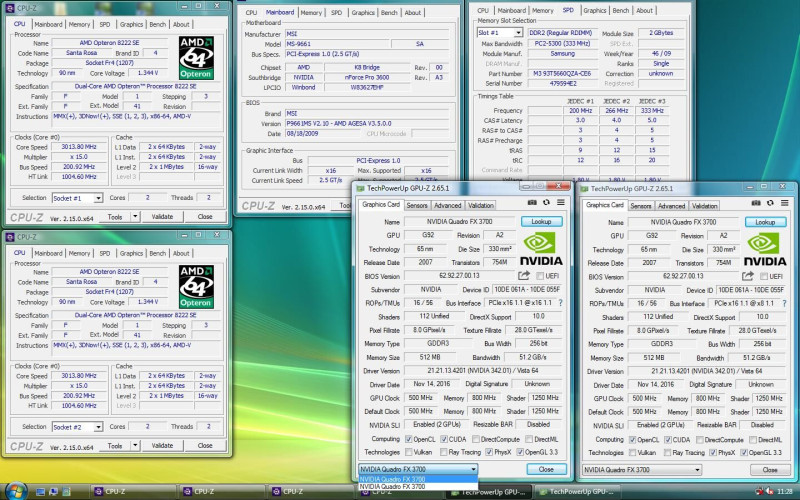Open Graphics tab in CPU-Z SPD window
Viewport: 800px width, 500px height.
tap(594, 11)
